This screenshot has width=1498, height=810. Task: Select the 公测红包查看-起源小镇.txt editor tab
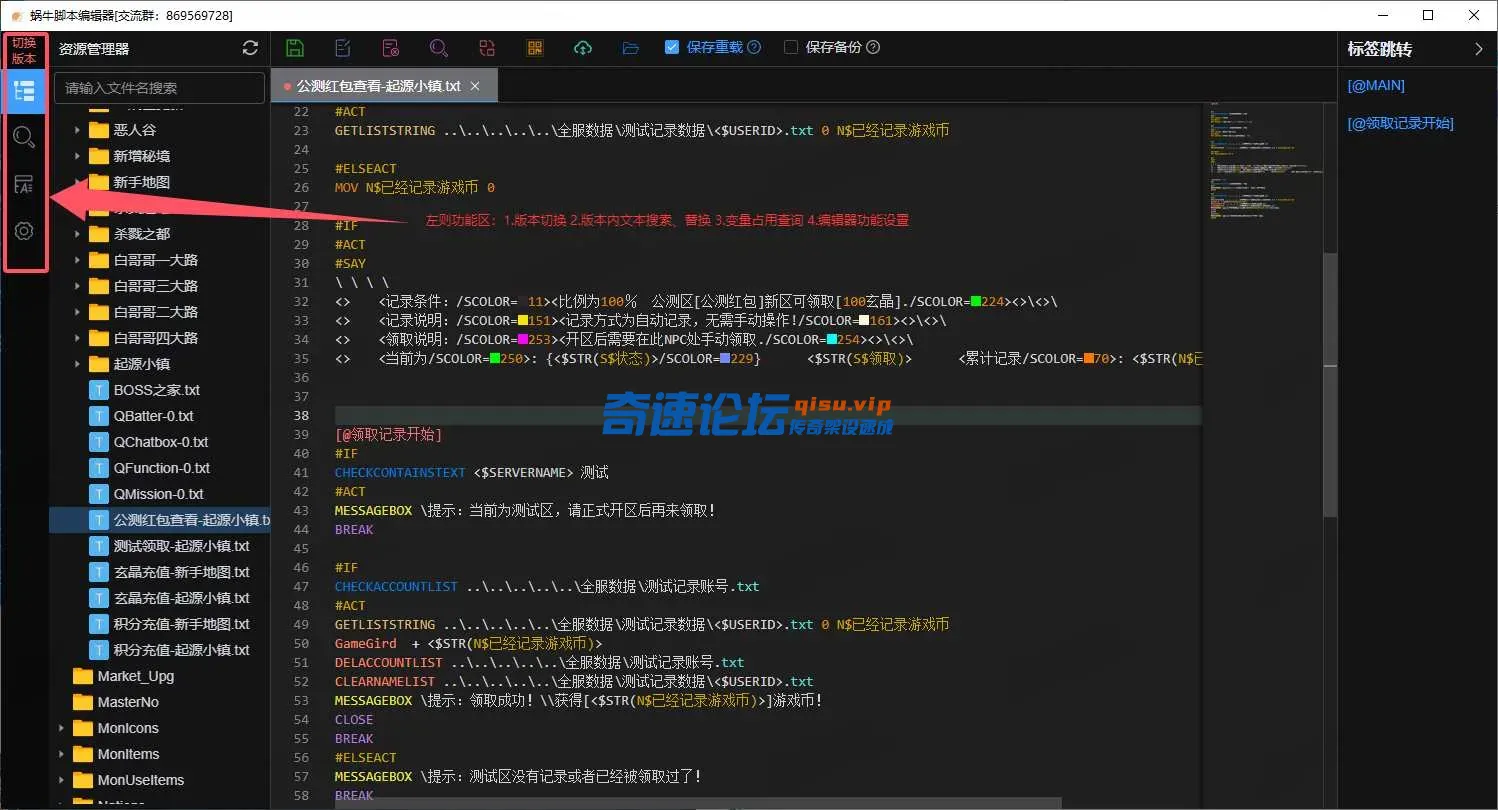(x=384, y=86)
